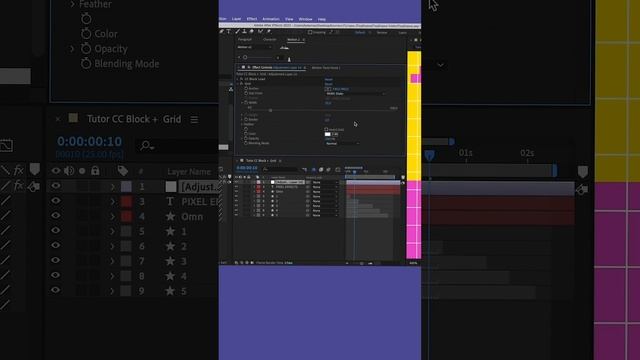This screenshot has width=640, height=360.
Task: Choose the Default workspace in center window
Action: 360,32
